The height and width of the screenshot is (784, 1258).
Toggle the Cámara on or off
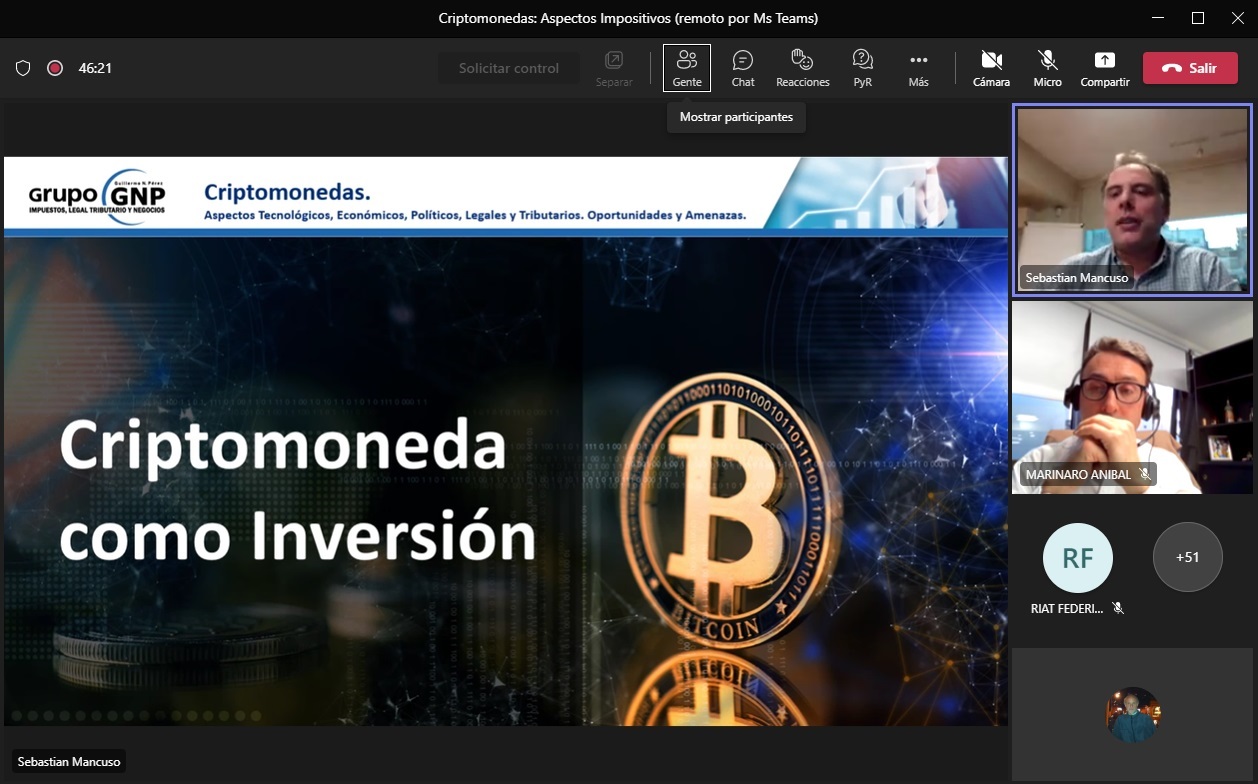991,68
